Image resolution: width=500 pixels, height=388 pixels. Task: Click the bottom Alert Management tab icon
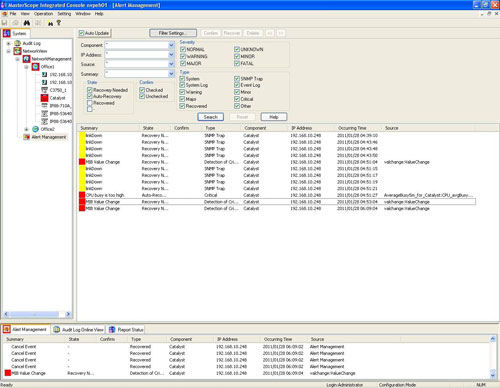click(x=7, y=329)
